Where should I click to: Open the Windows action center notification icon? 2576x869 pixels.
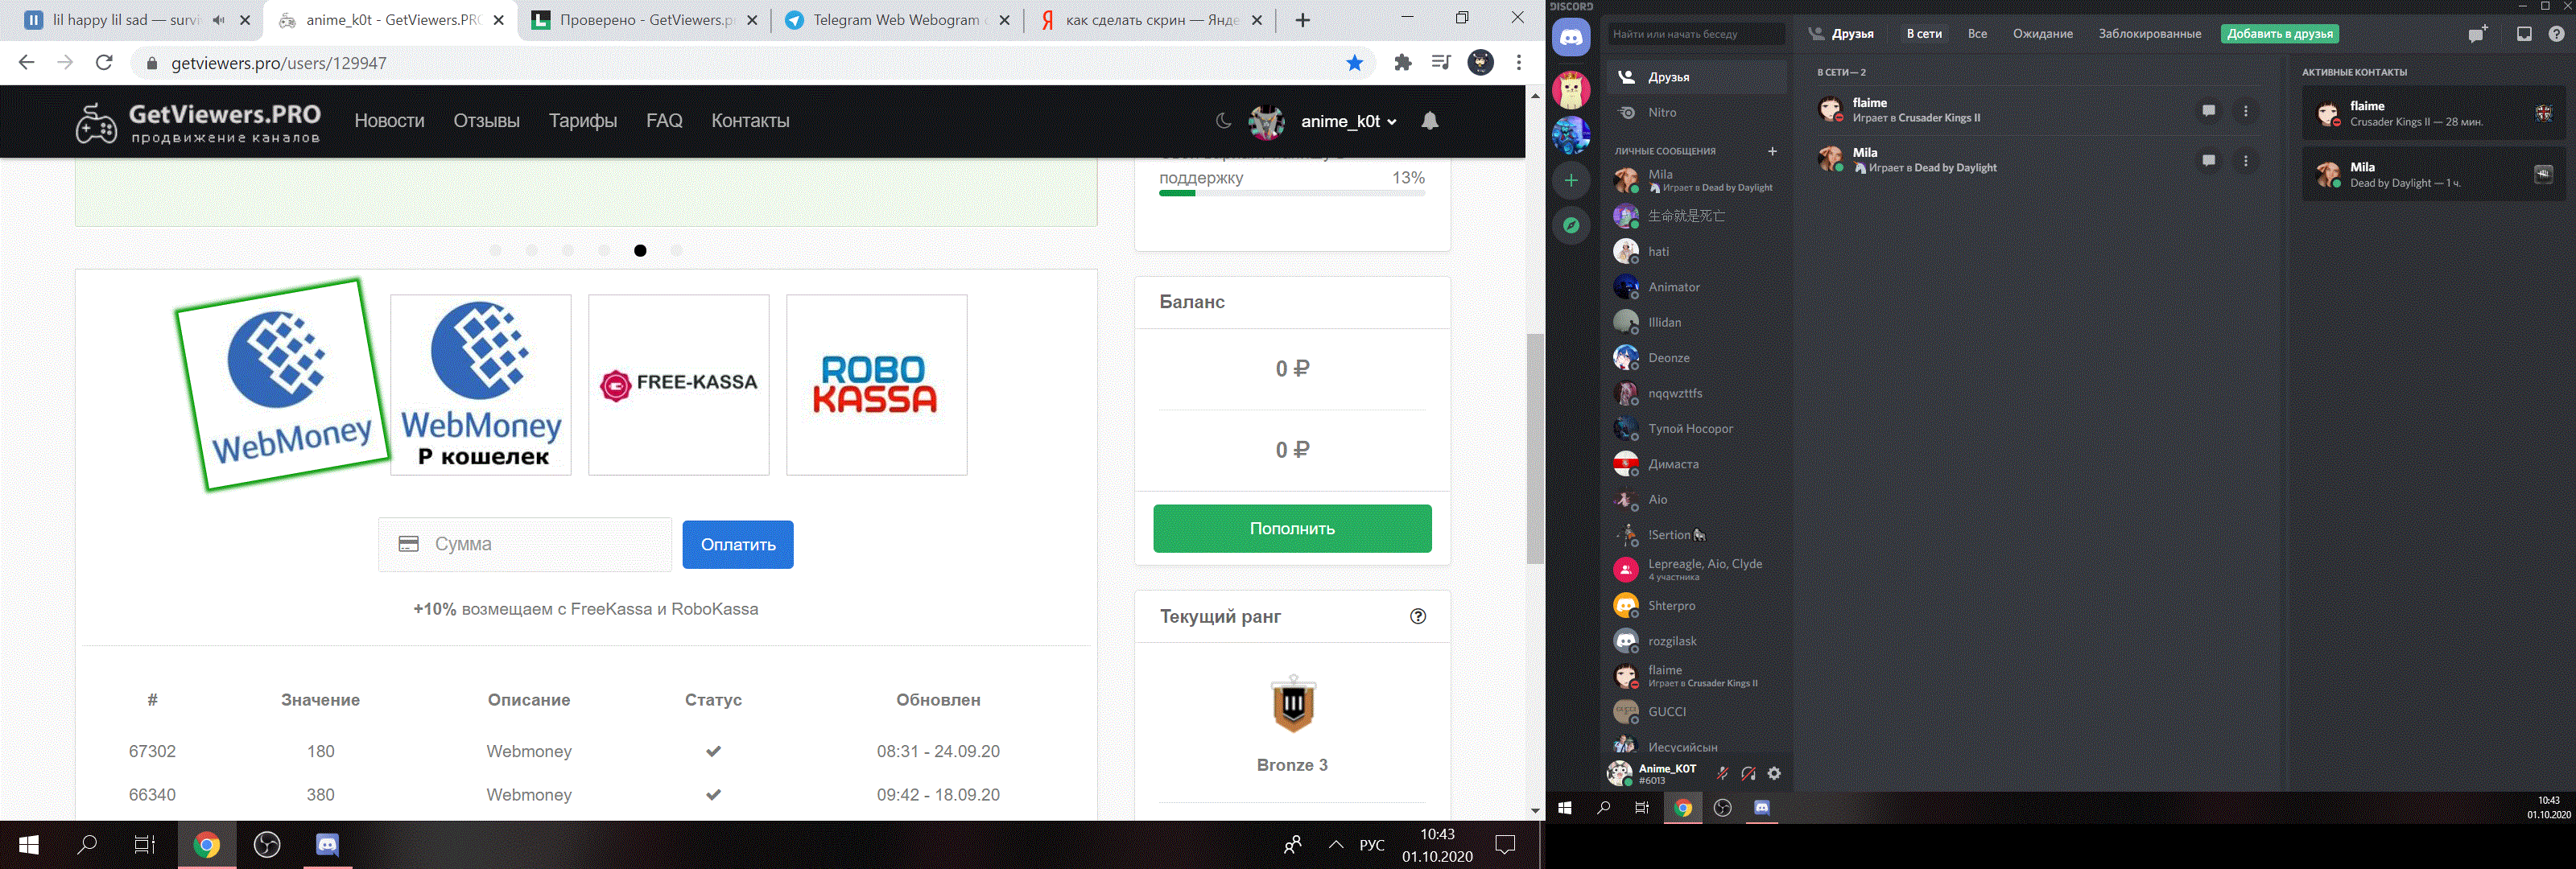[1505, 845]
